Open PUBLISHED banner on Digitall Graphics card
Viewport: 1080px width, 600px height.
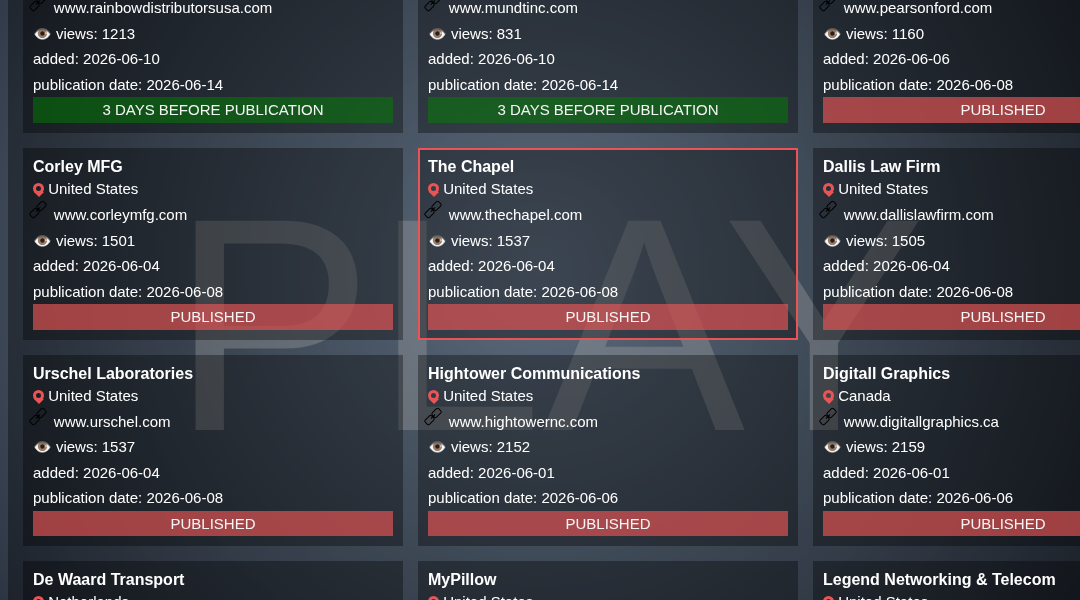(951, 524)
